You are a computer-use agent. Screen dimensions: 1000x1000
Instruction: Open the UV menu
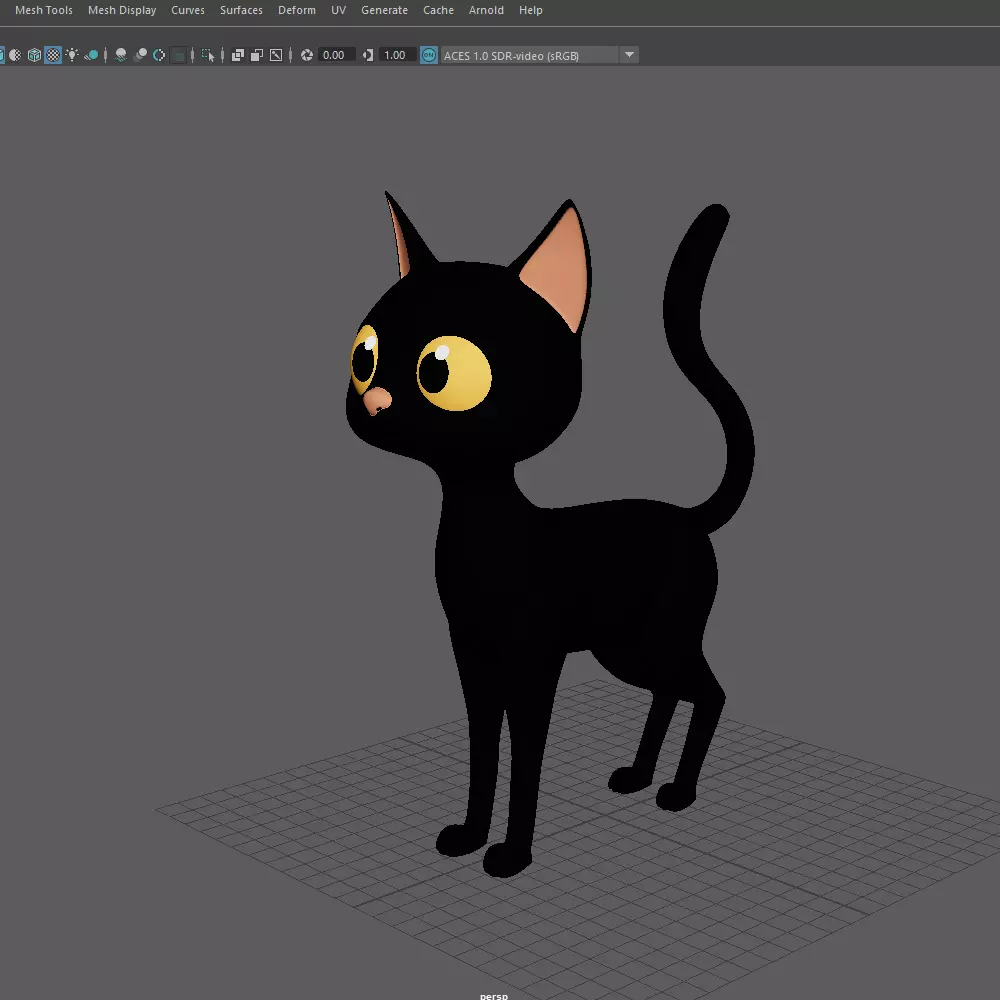[x=338, y=10]
